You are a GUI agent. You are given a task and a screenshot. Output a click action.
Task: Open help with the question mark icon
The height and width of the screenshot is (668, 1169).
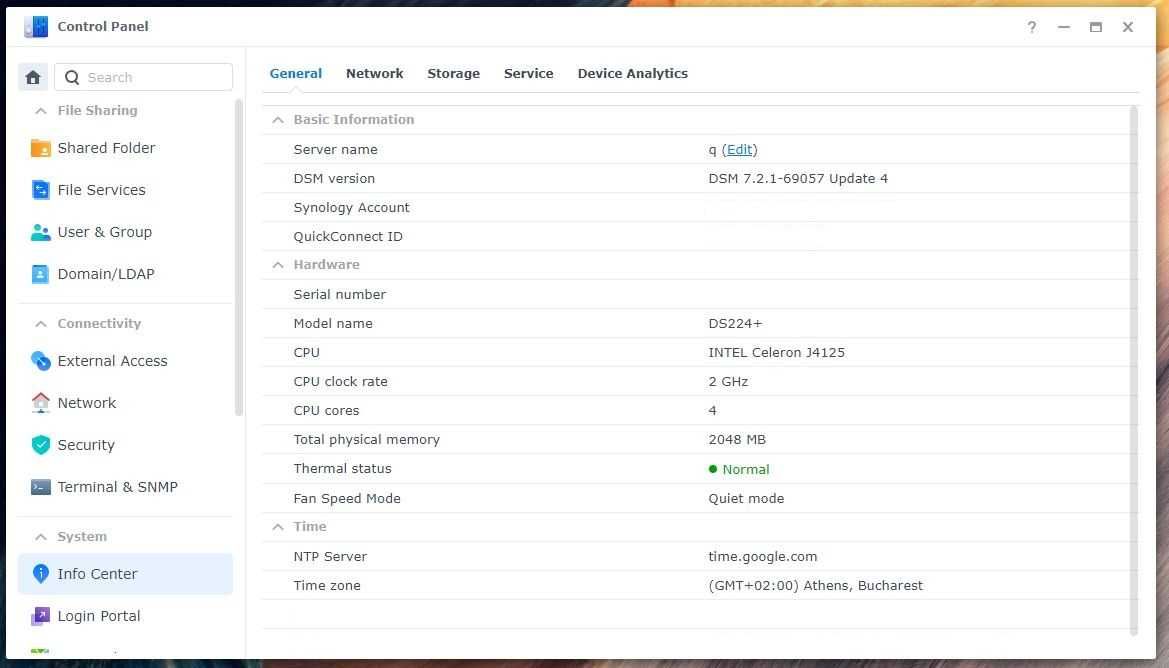(x=1032, y=27)
